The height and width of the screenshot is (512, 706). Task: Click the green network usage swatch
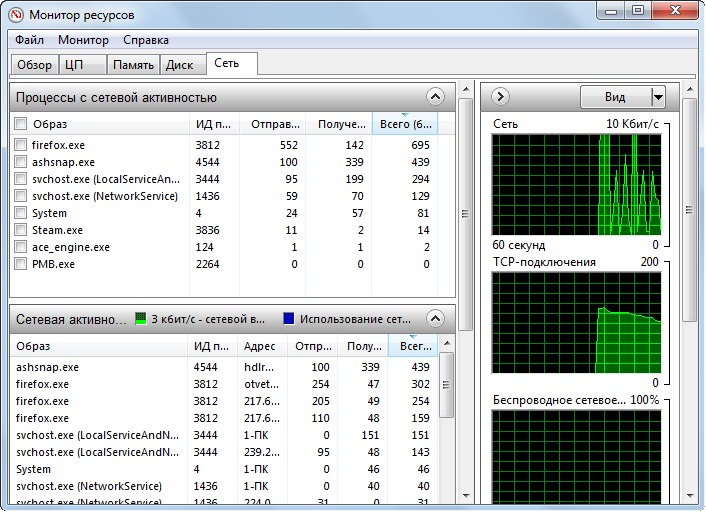(141, 319)
